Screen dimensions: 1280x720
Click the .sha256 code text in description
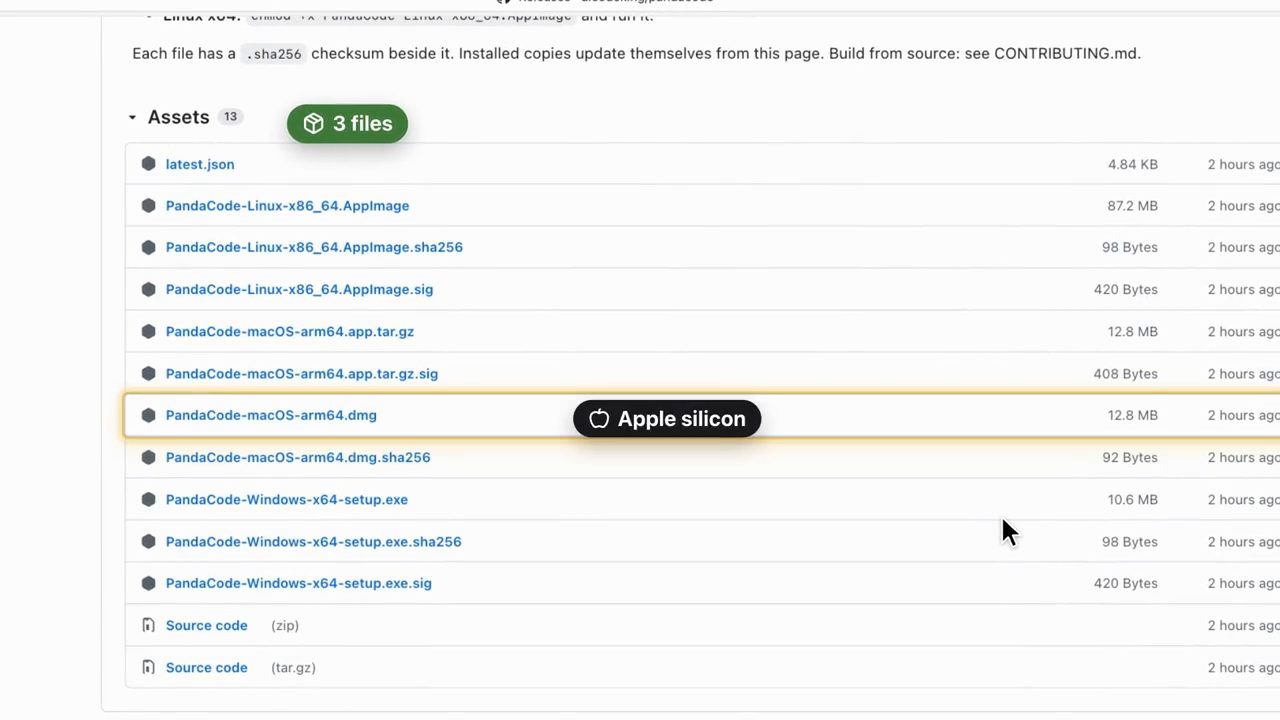[273, 54]
